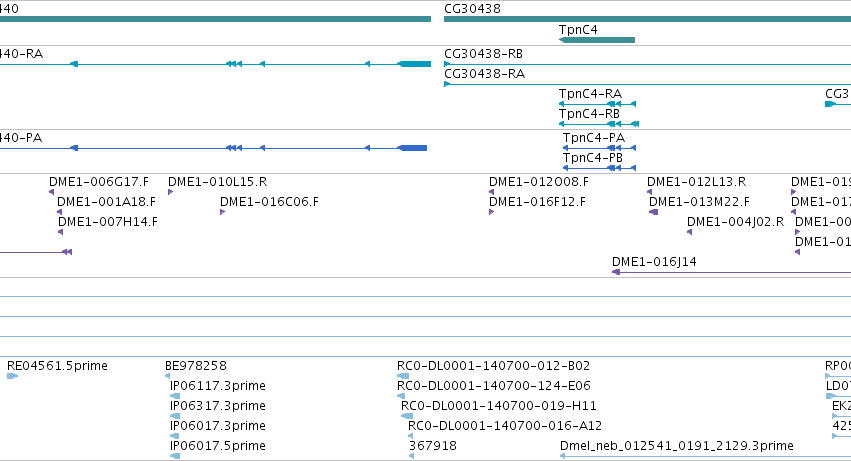Select the 367918 feature label
This screenshot has height=461, width=851.
click(x=433, y=446)
